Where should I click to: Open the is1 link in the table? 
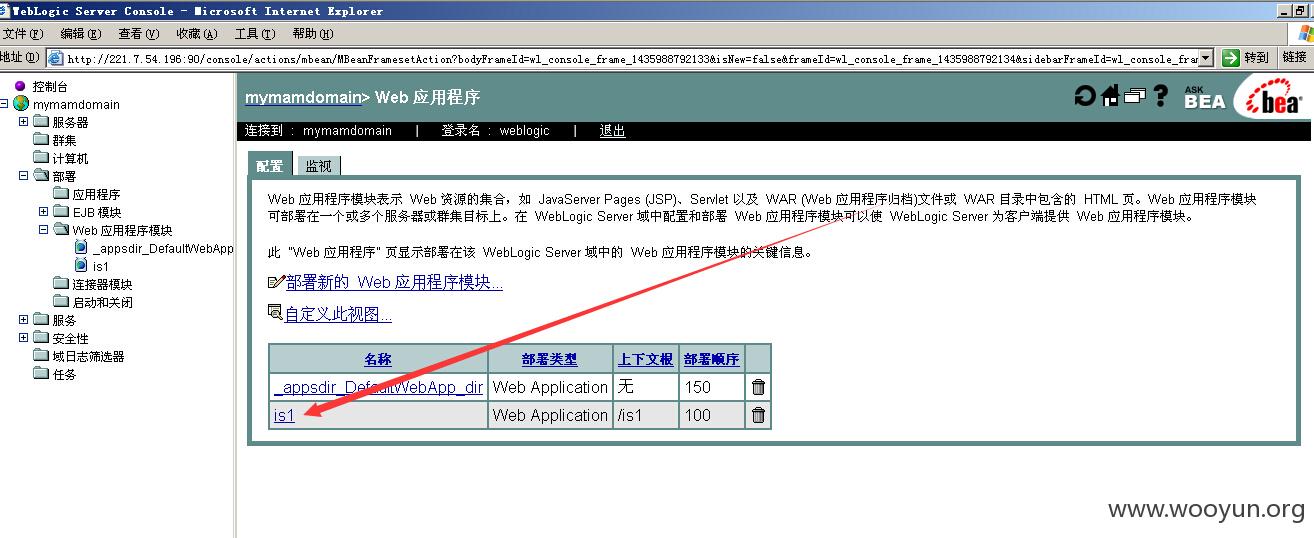pos(284,415)
